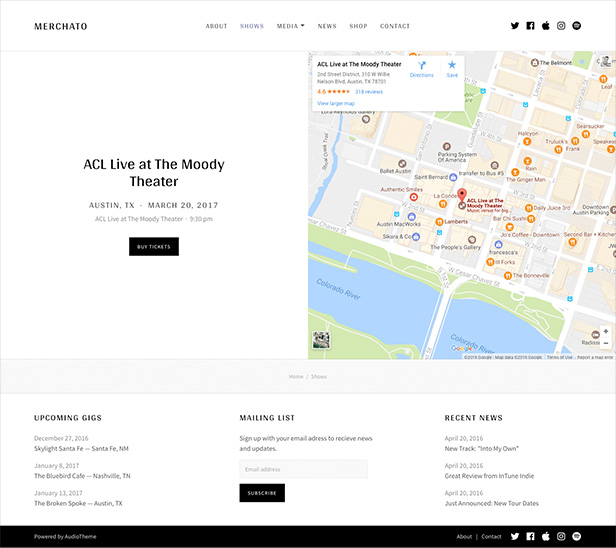This screenshot has width=616, height=548.
Task: Click The People's Gallery map marker
Action: click(x=472, y=240)
